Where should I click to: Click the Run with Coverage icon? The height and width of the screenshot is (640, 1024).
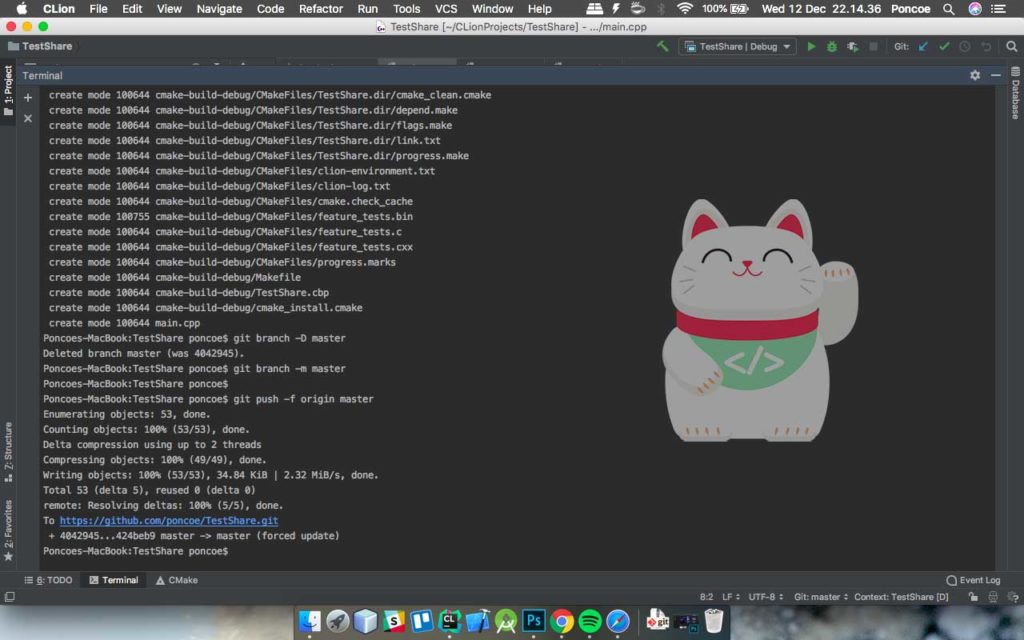[852, 46]
